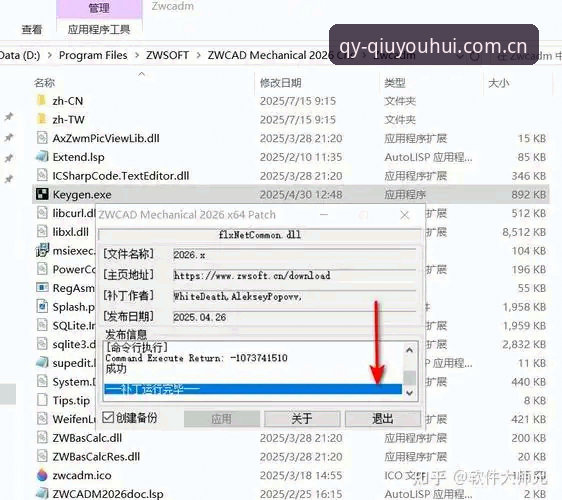Image resolution: width=562 pixels, height=500 pixels.
Task: Click the sqlite3.d file icon
Action: pyautogui.click(x=42, y=344)
